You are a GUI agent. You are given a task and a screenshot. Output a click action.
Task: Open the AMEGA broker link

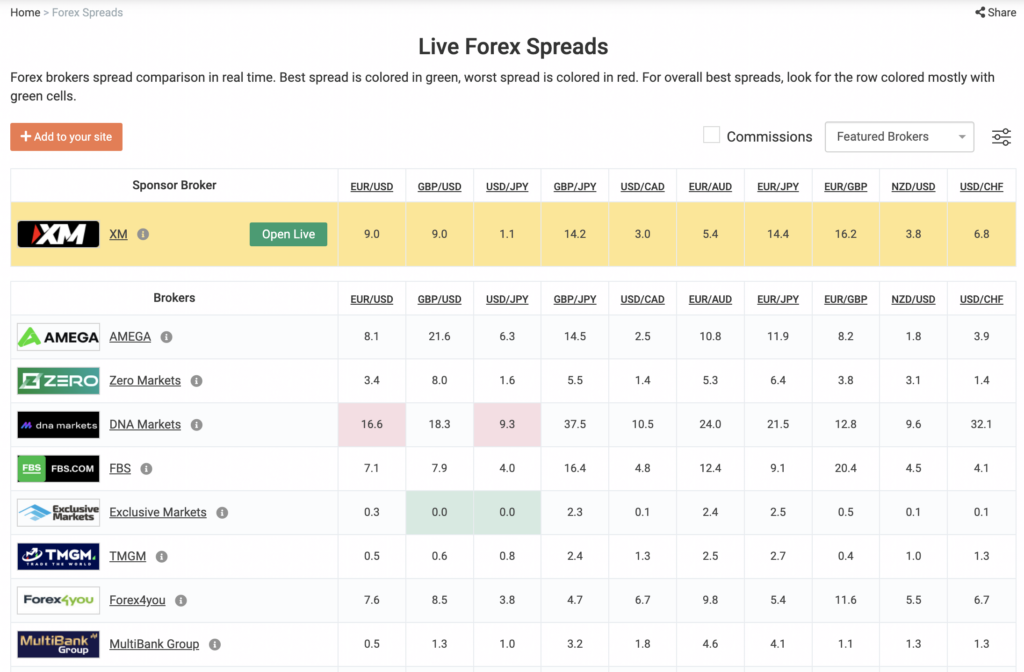130,337
